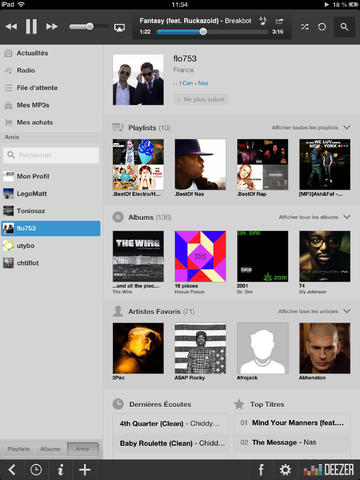Click 'Afficher toutes les playlists' link
Screen dimensions: 360x480
[305, 128]
